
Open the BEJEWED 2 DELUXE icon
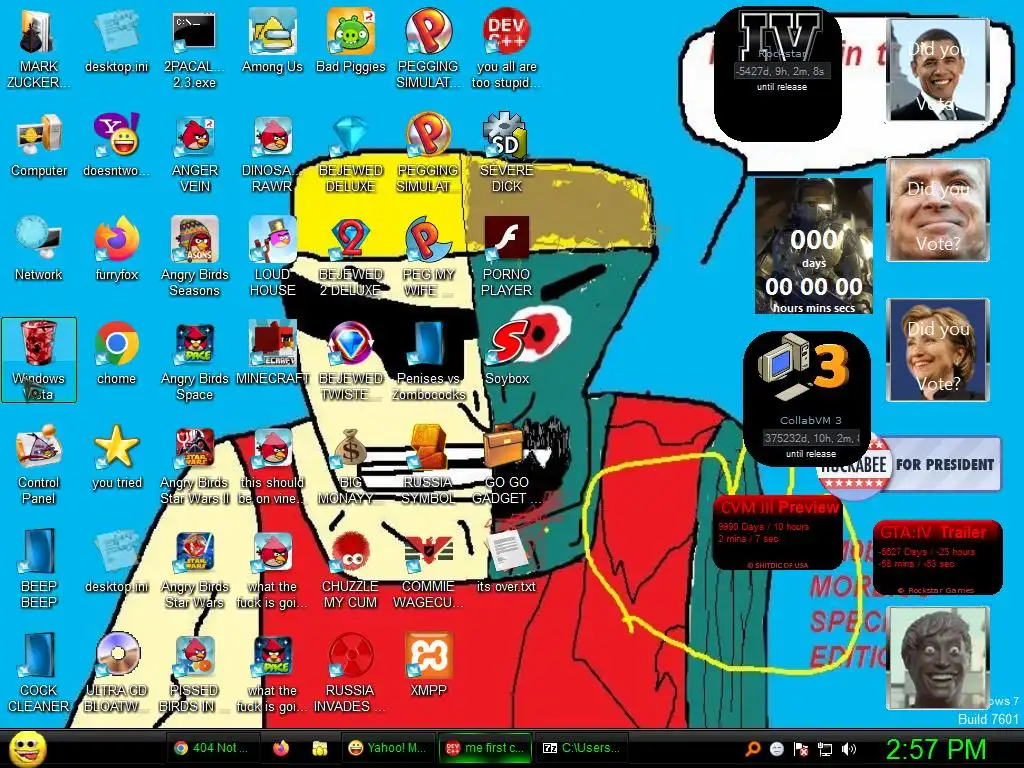pos(351,257)
